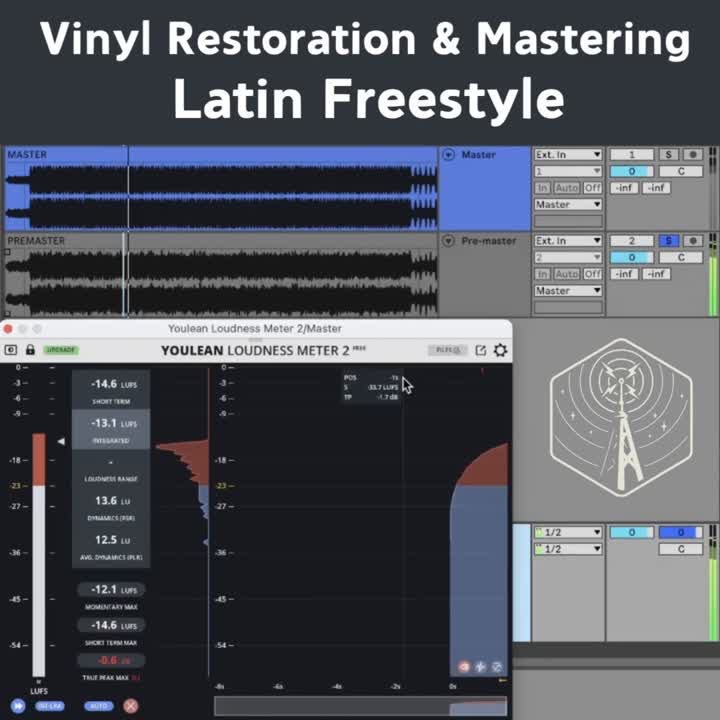Click Master track volume slider showing 0
This screenshot has height=720, width=720.
tap(632, 171)
